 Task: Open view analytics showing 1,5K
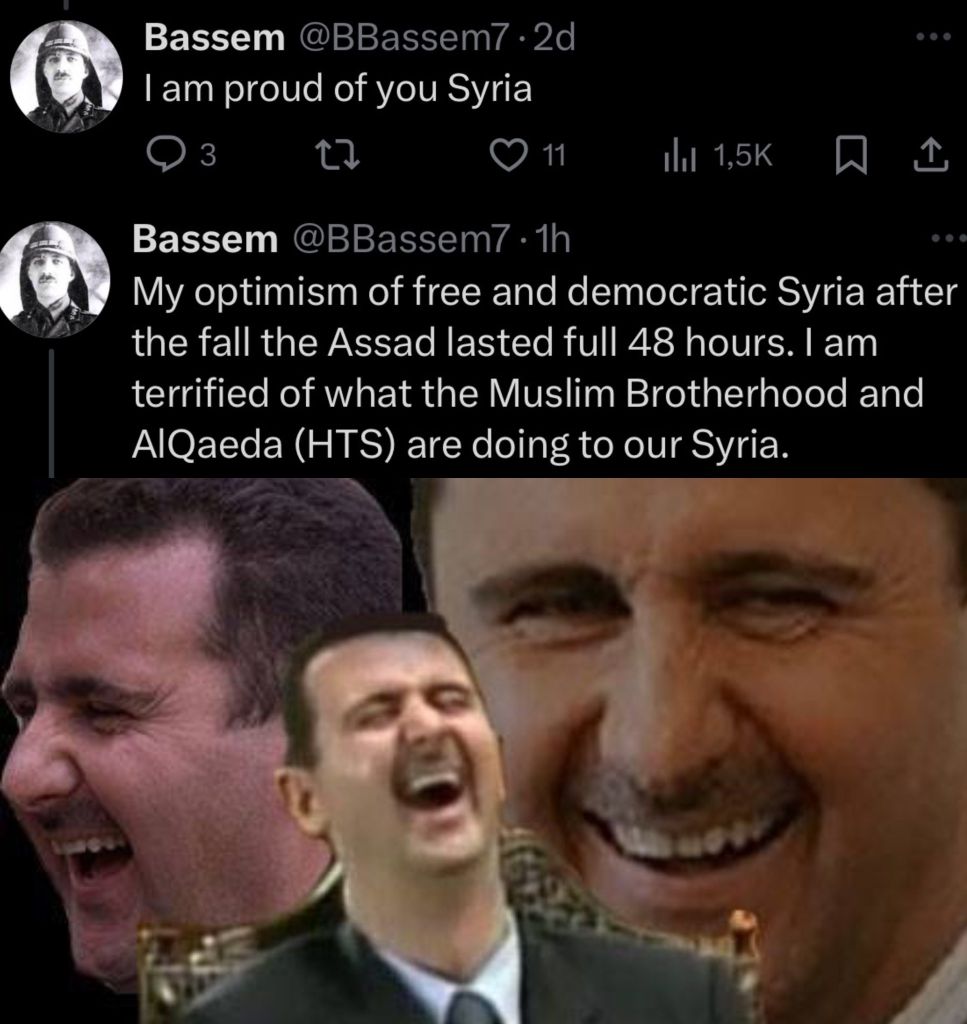[x=718, y=156]
